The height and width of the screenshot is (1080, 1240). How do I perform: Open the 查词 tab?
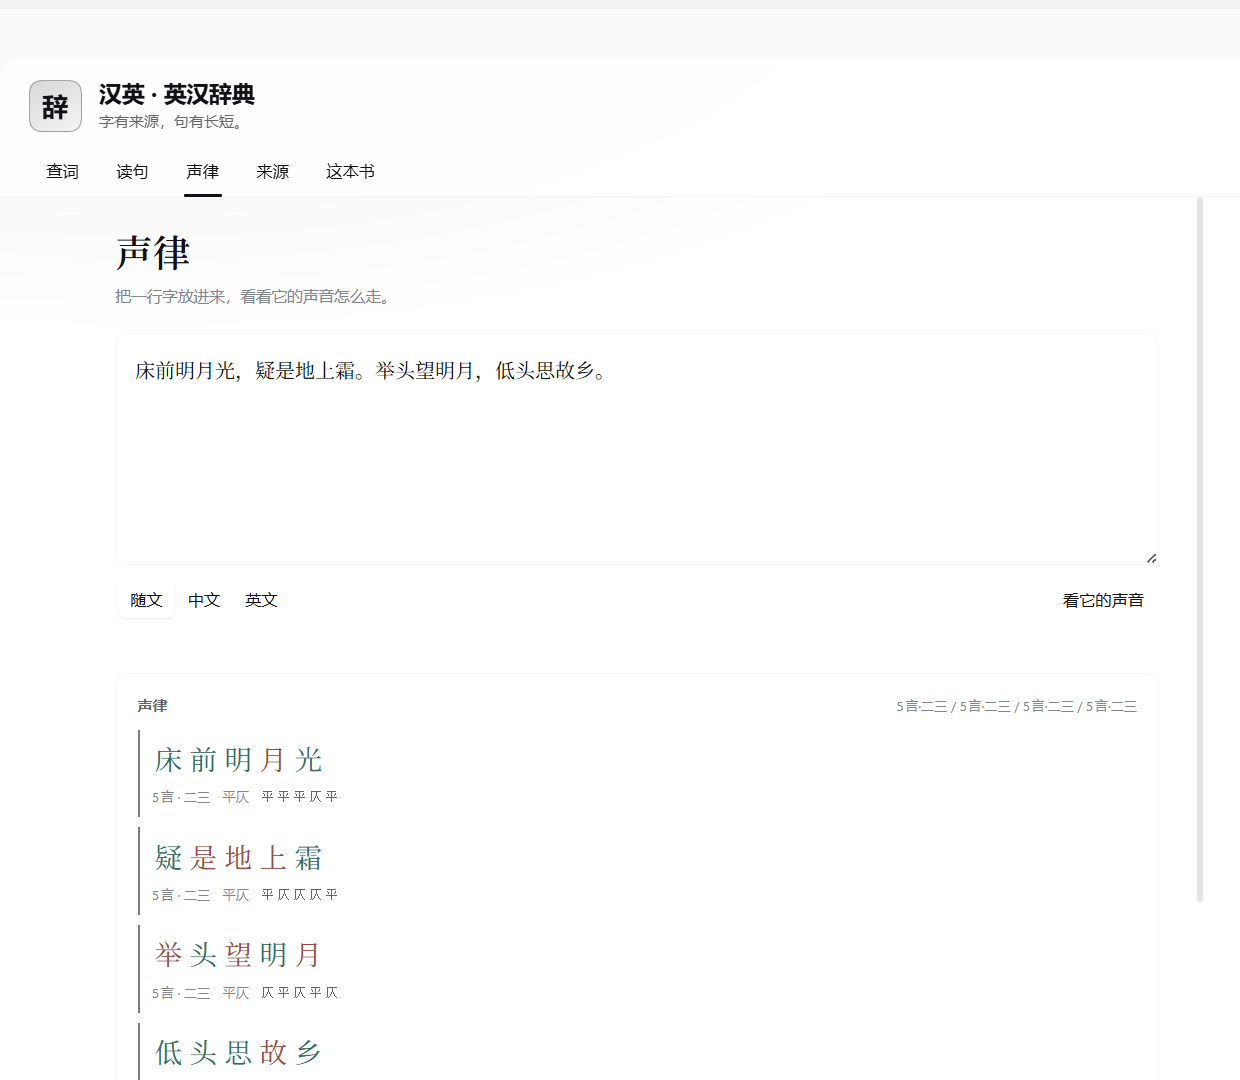(x=62, y=172)
